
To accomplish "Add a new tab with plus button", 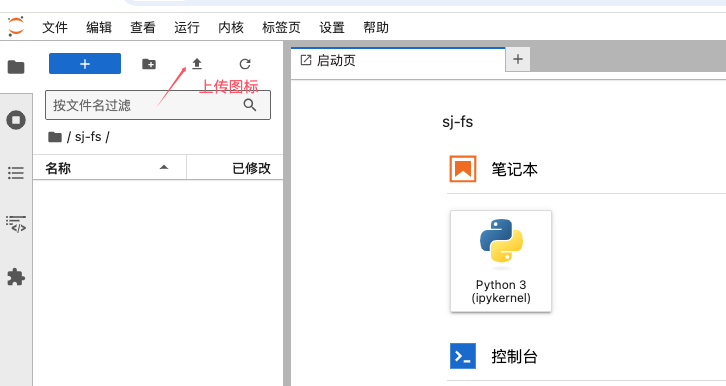I will [518, 59].
